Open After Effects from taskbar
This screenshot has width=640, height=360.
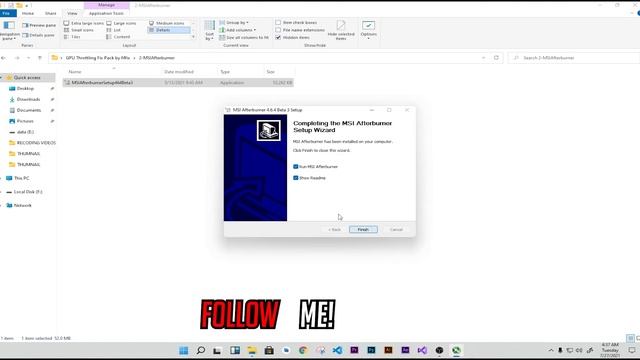pyautogui.click(x=405, y=350)
